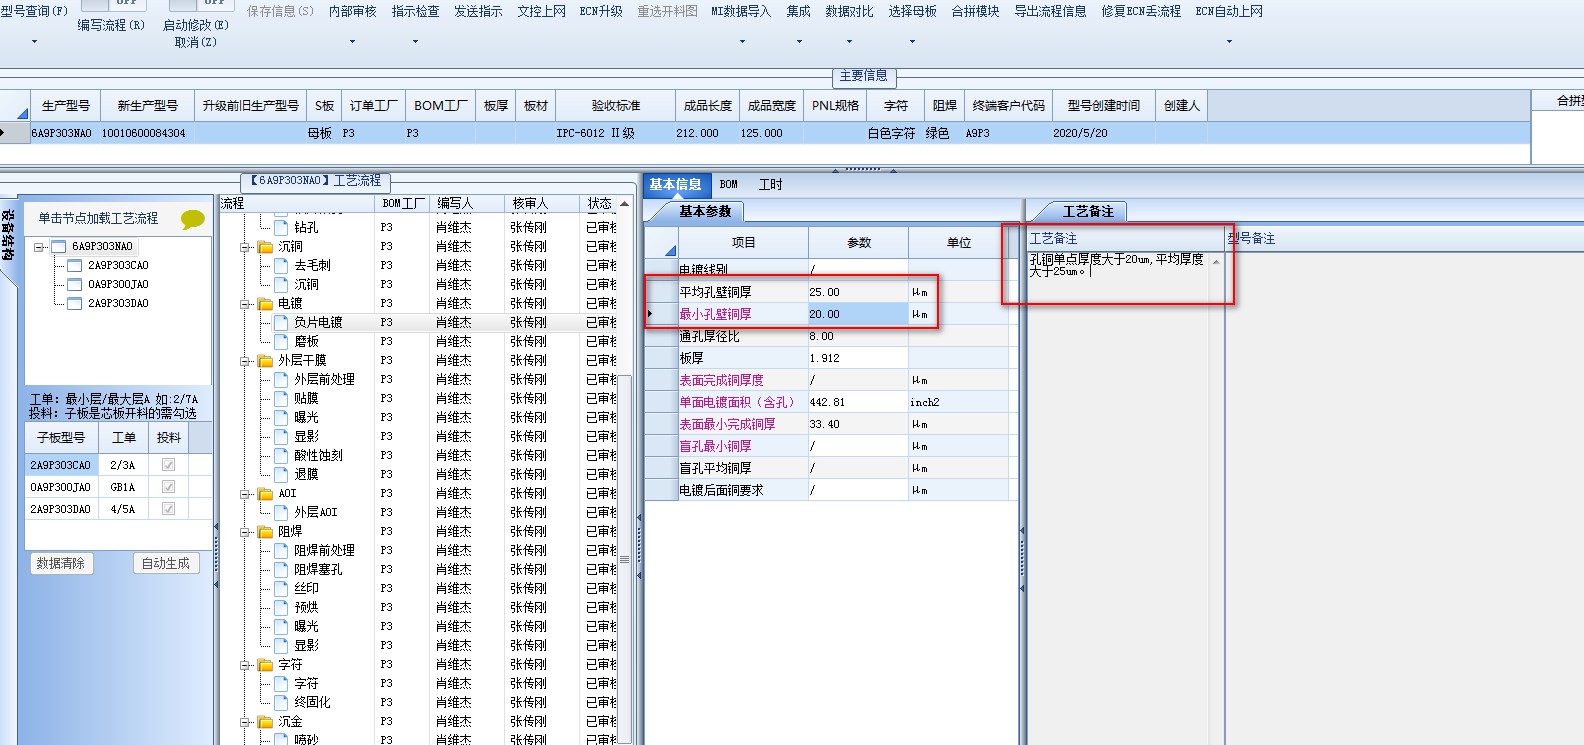This screenshot has height=745, width=1584.
Task: Click the 数据清除 button
Action: [61, 564]
